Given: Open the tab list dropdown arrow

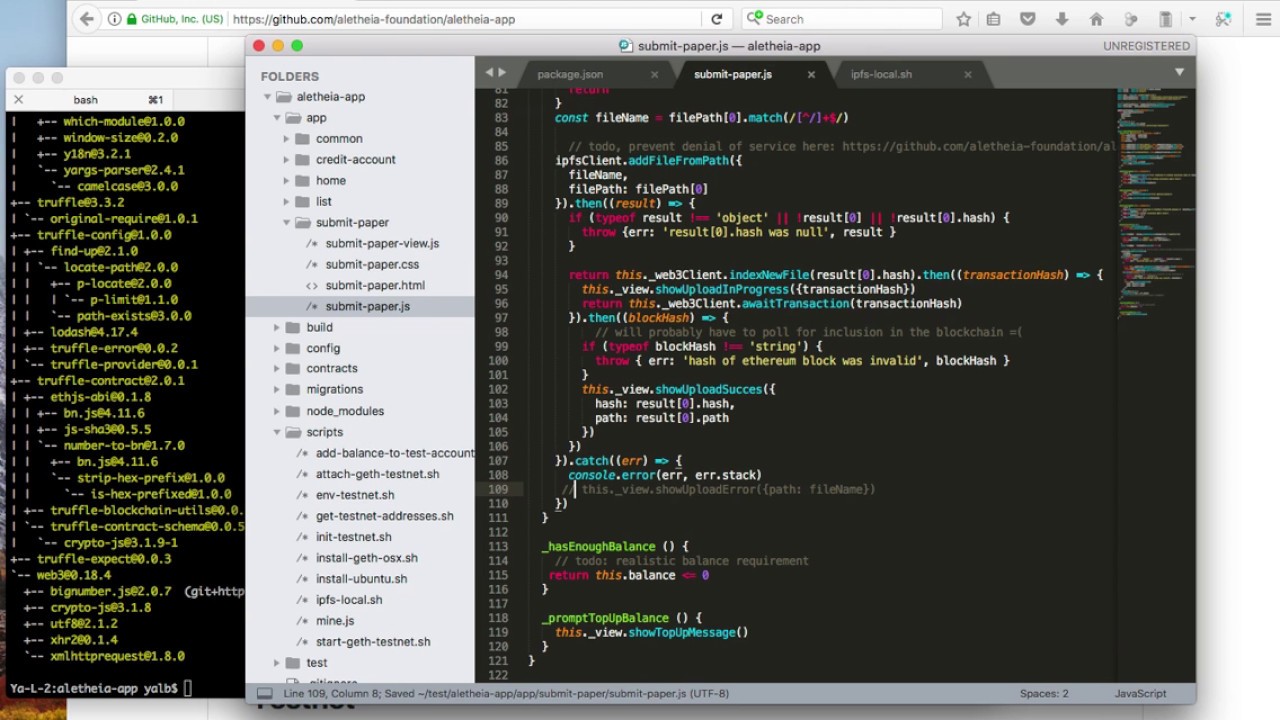Looking at the screenshot, I should pyautogui.click(x=1179, y=72).
